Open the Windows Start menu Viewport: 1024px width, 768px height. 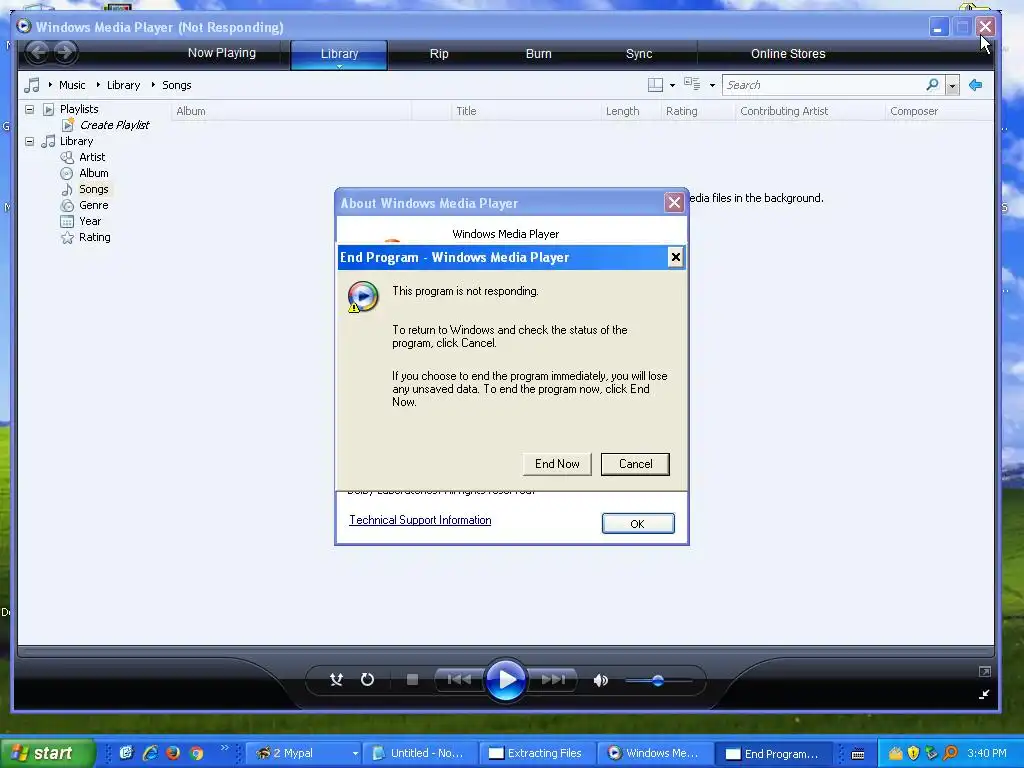click(46, 753)
